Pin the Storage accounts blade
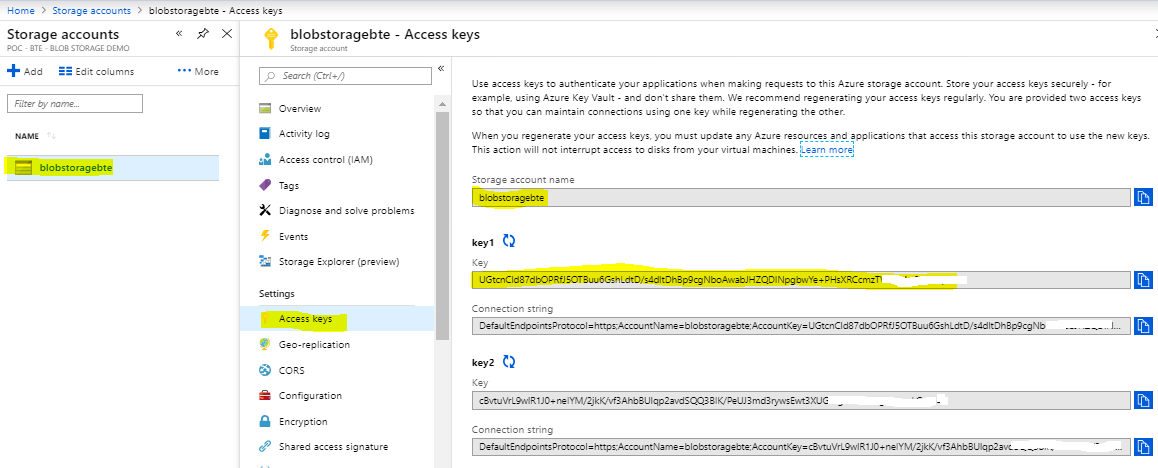This screenshot has width=1158, height=468. click(203, 34)
